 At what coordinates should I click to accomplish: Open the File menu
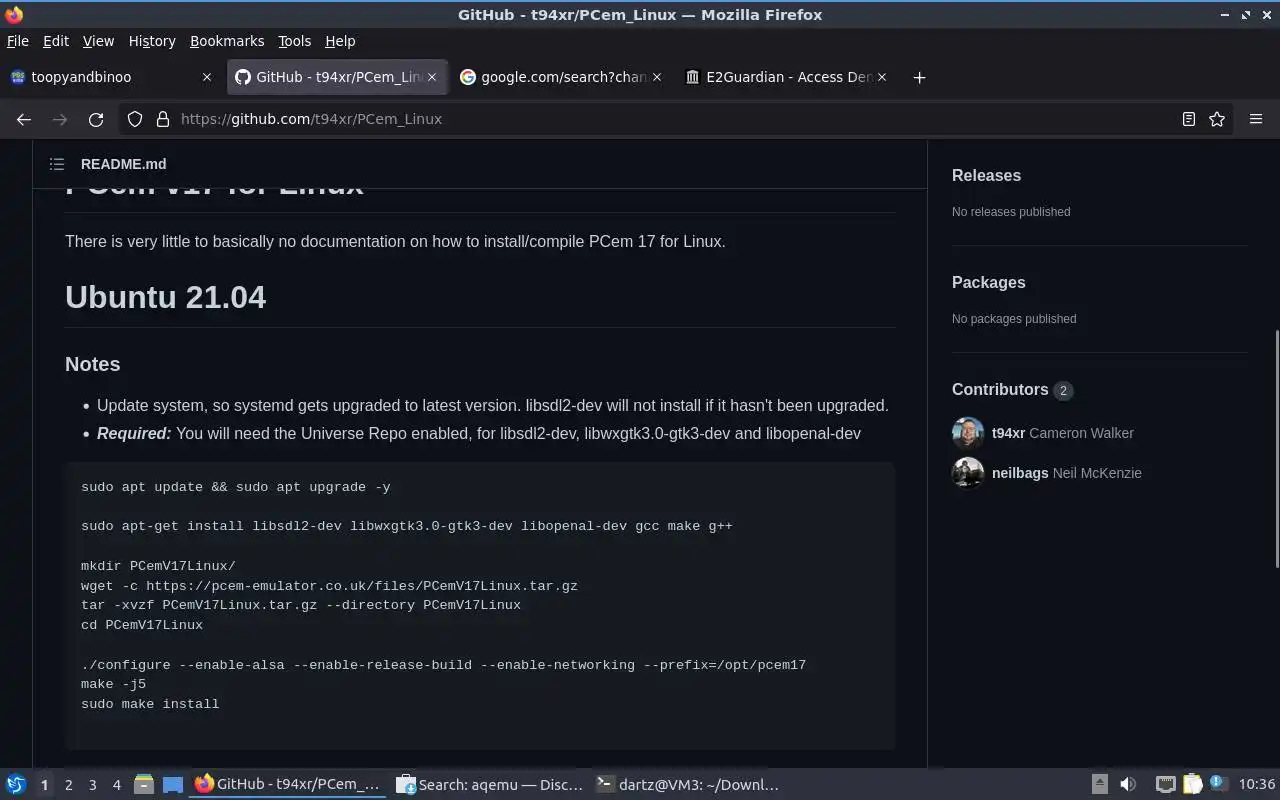pyautogui.click(x=17, y=41)
